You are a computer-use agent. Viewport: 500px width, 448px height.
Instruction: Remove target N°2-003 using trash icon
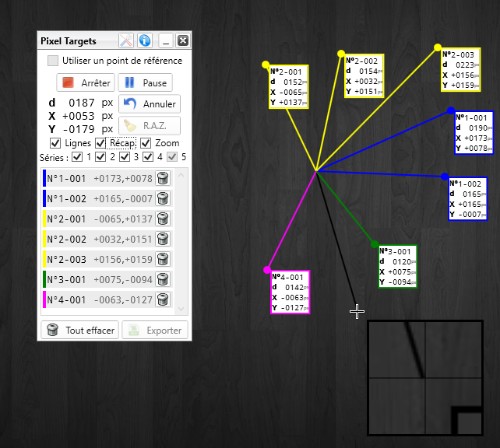[x=163, y=259]
